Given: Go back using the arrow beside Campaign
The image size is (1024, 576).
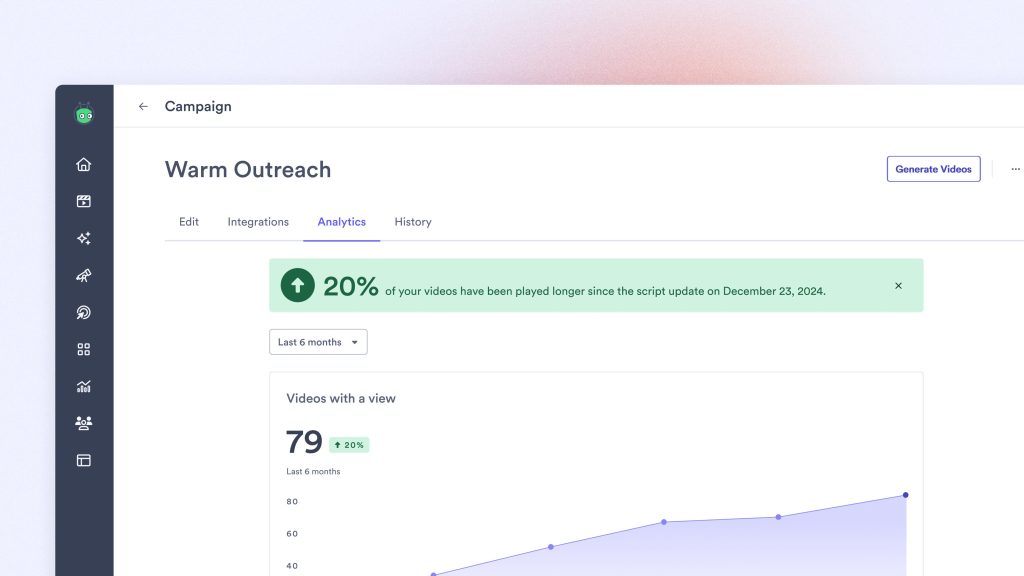Looking at the screenshot, I should 143,106.
